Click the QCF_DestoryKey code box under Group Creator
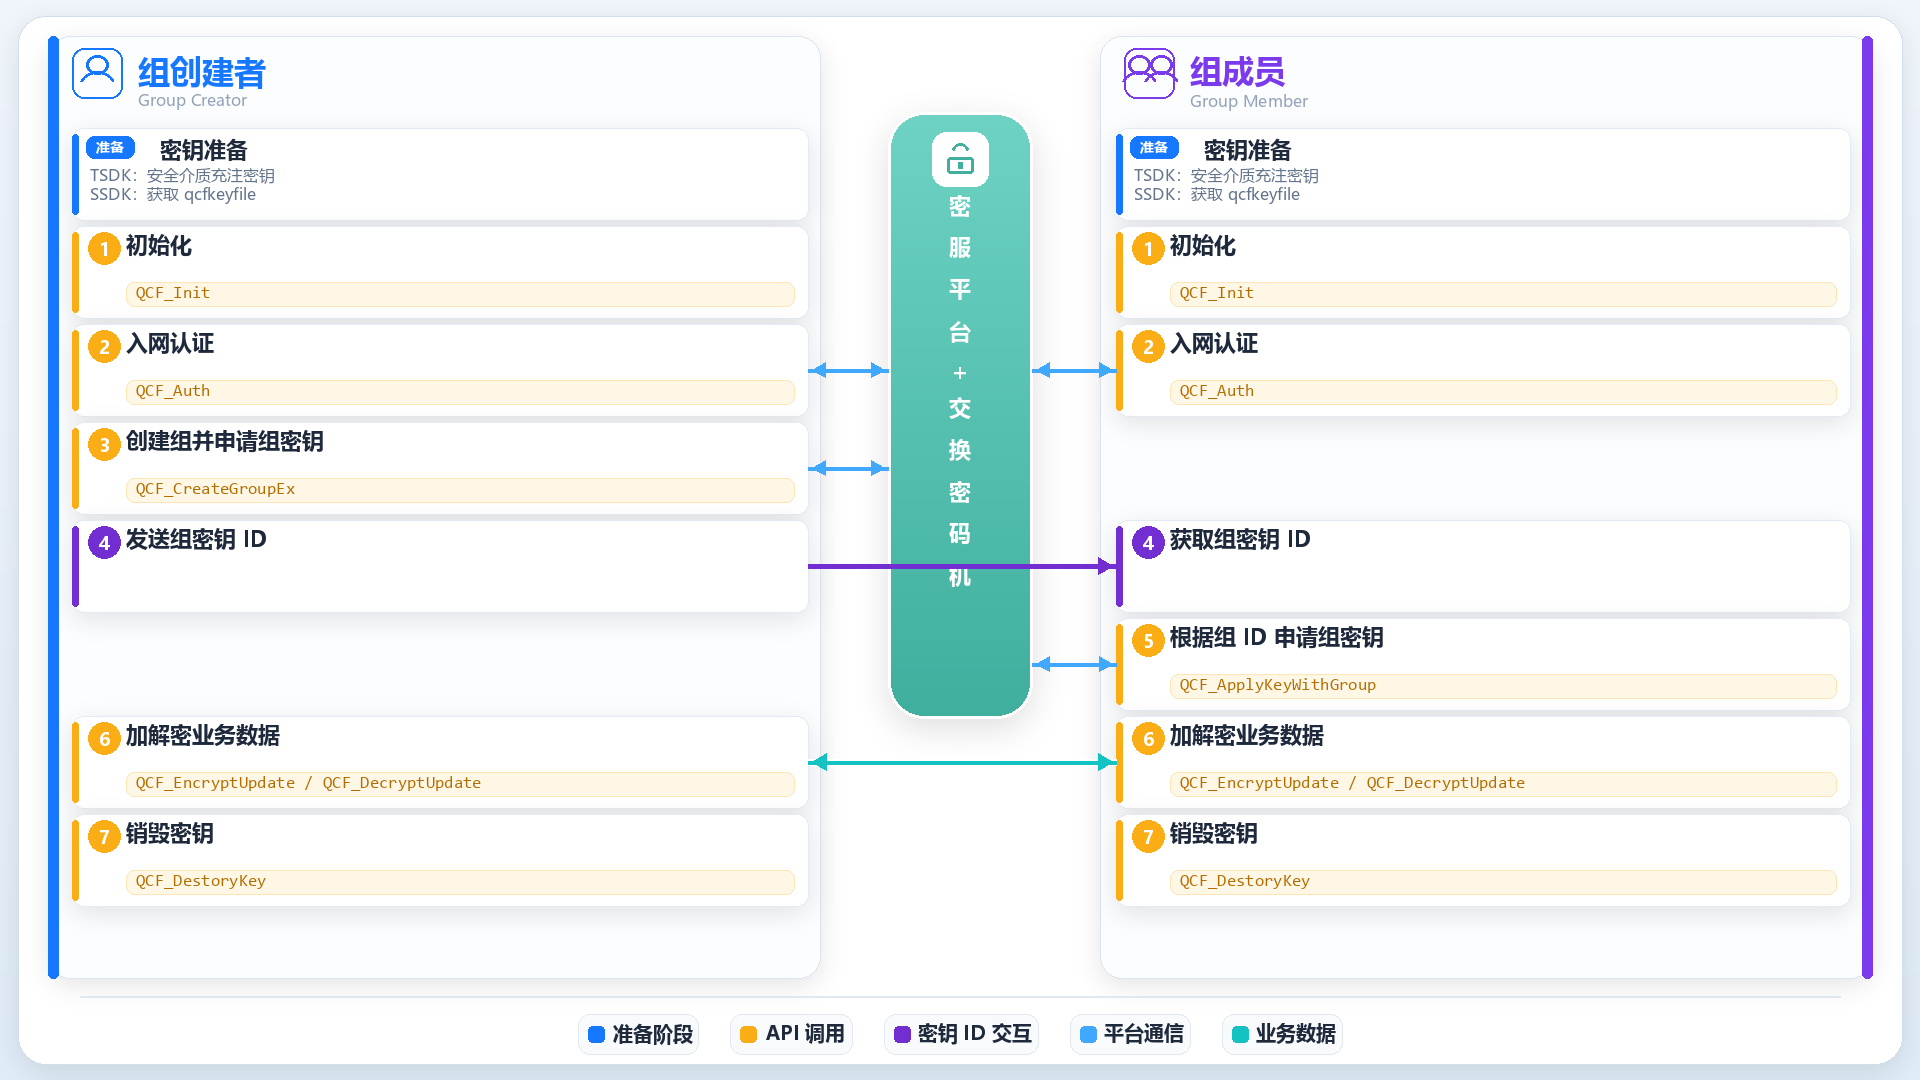 (x=460, y=881)
